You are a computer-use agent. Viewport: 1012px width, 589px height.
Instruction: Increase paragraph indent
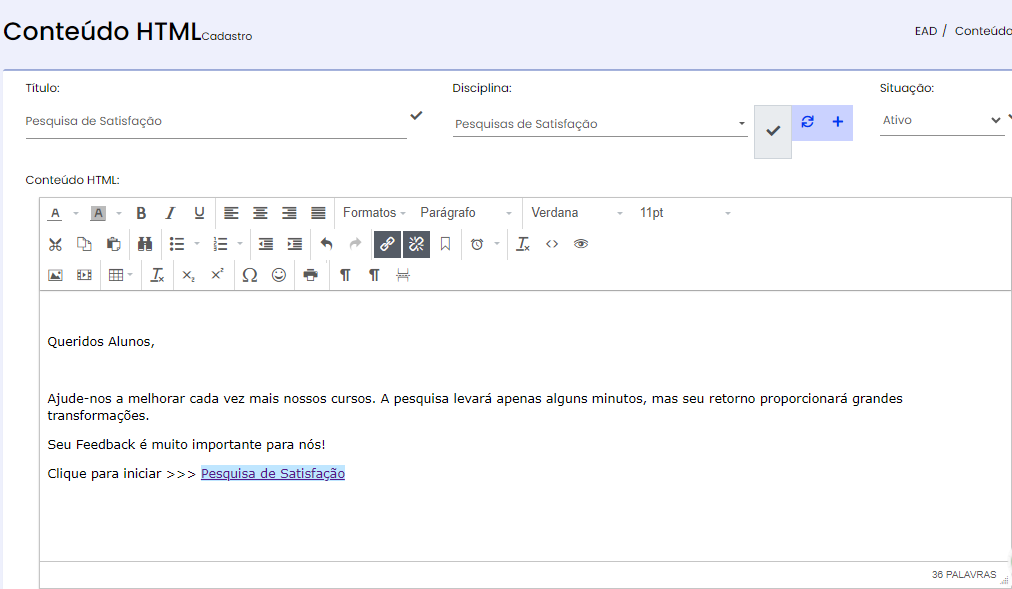[x=294, y=244]
